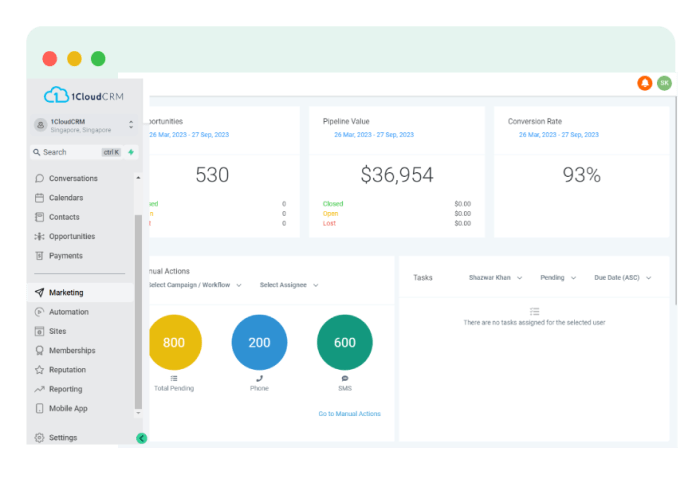
Task: Open the 1CloudCRM account switcher
Action: 84,125
